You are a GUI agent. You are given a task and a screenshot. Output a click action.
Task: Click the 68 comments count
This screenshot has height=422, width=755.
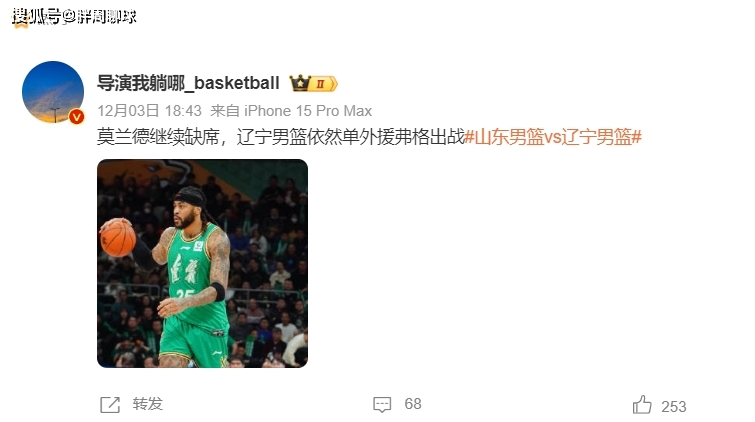[413, 404]
